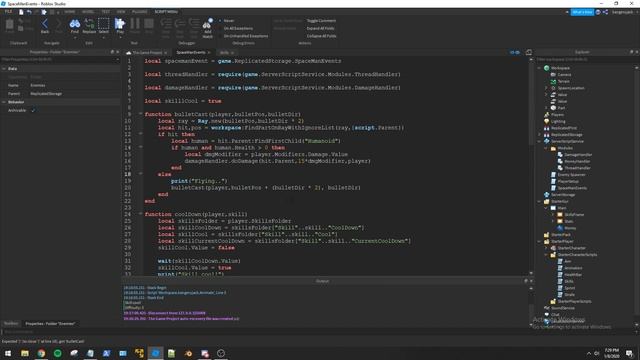The height and width of the screenshot is (360, 640).
Task: Click the Back navigation arrow
Action: [45, 24]
